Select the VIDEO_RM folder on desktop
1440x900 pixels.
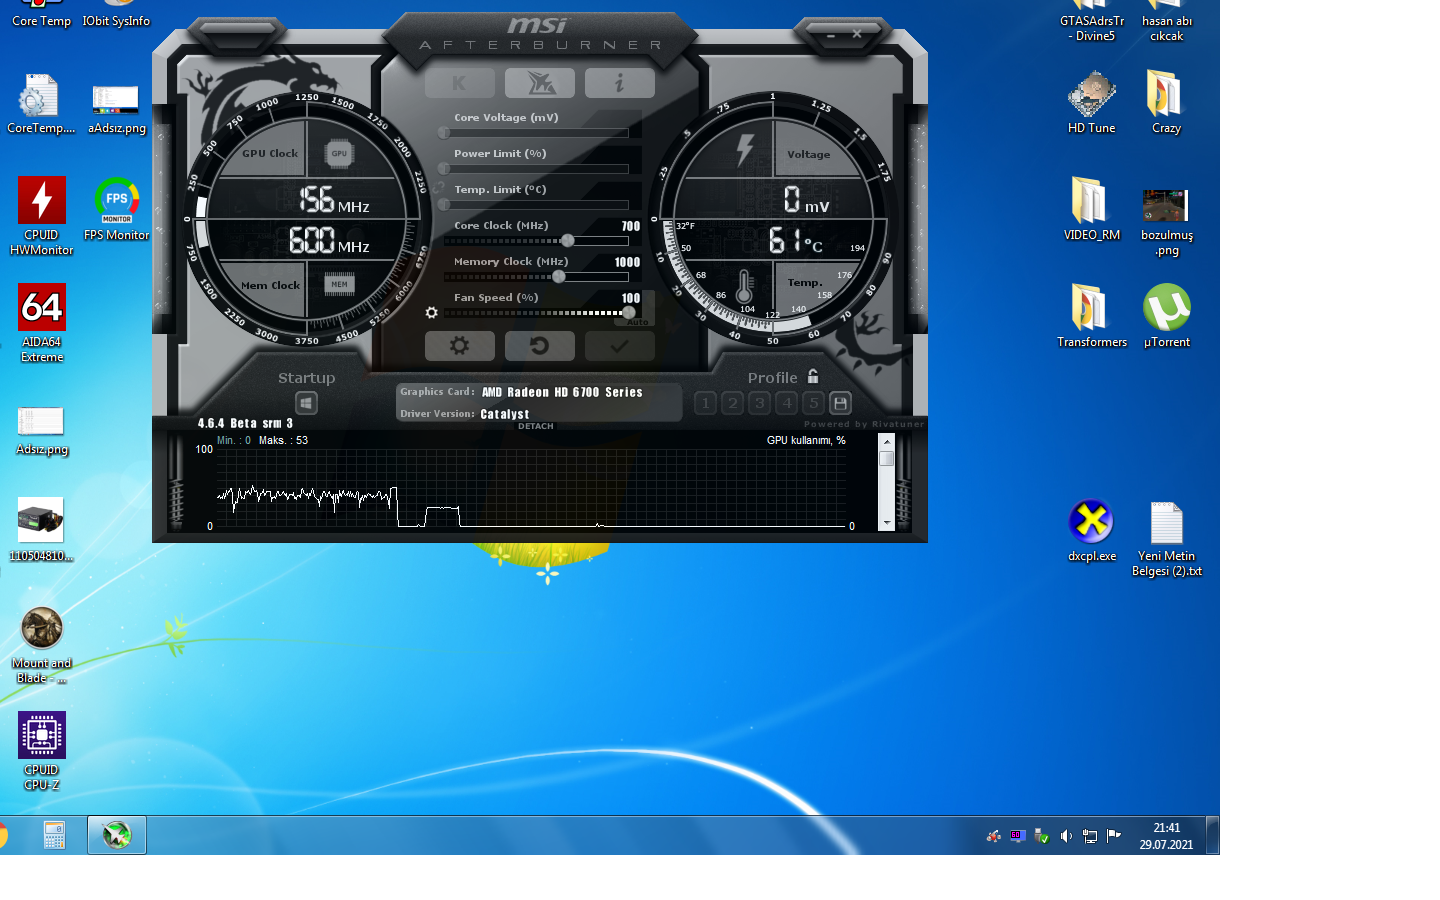point(1091,209)
